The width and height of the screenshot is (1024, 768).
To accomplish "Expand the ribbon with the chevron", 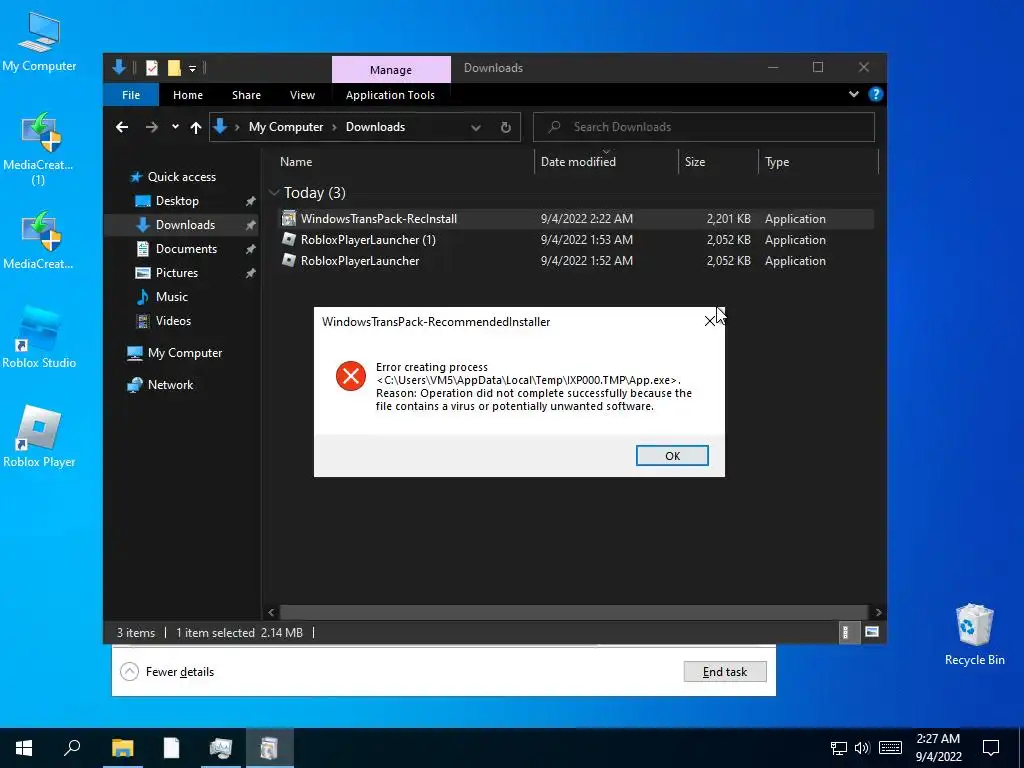I will pos(854,94).
